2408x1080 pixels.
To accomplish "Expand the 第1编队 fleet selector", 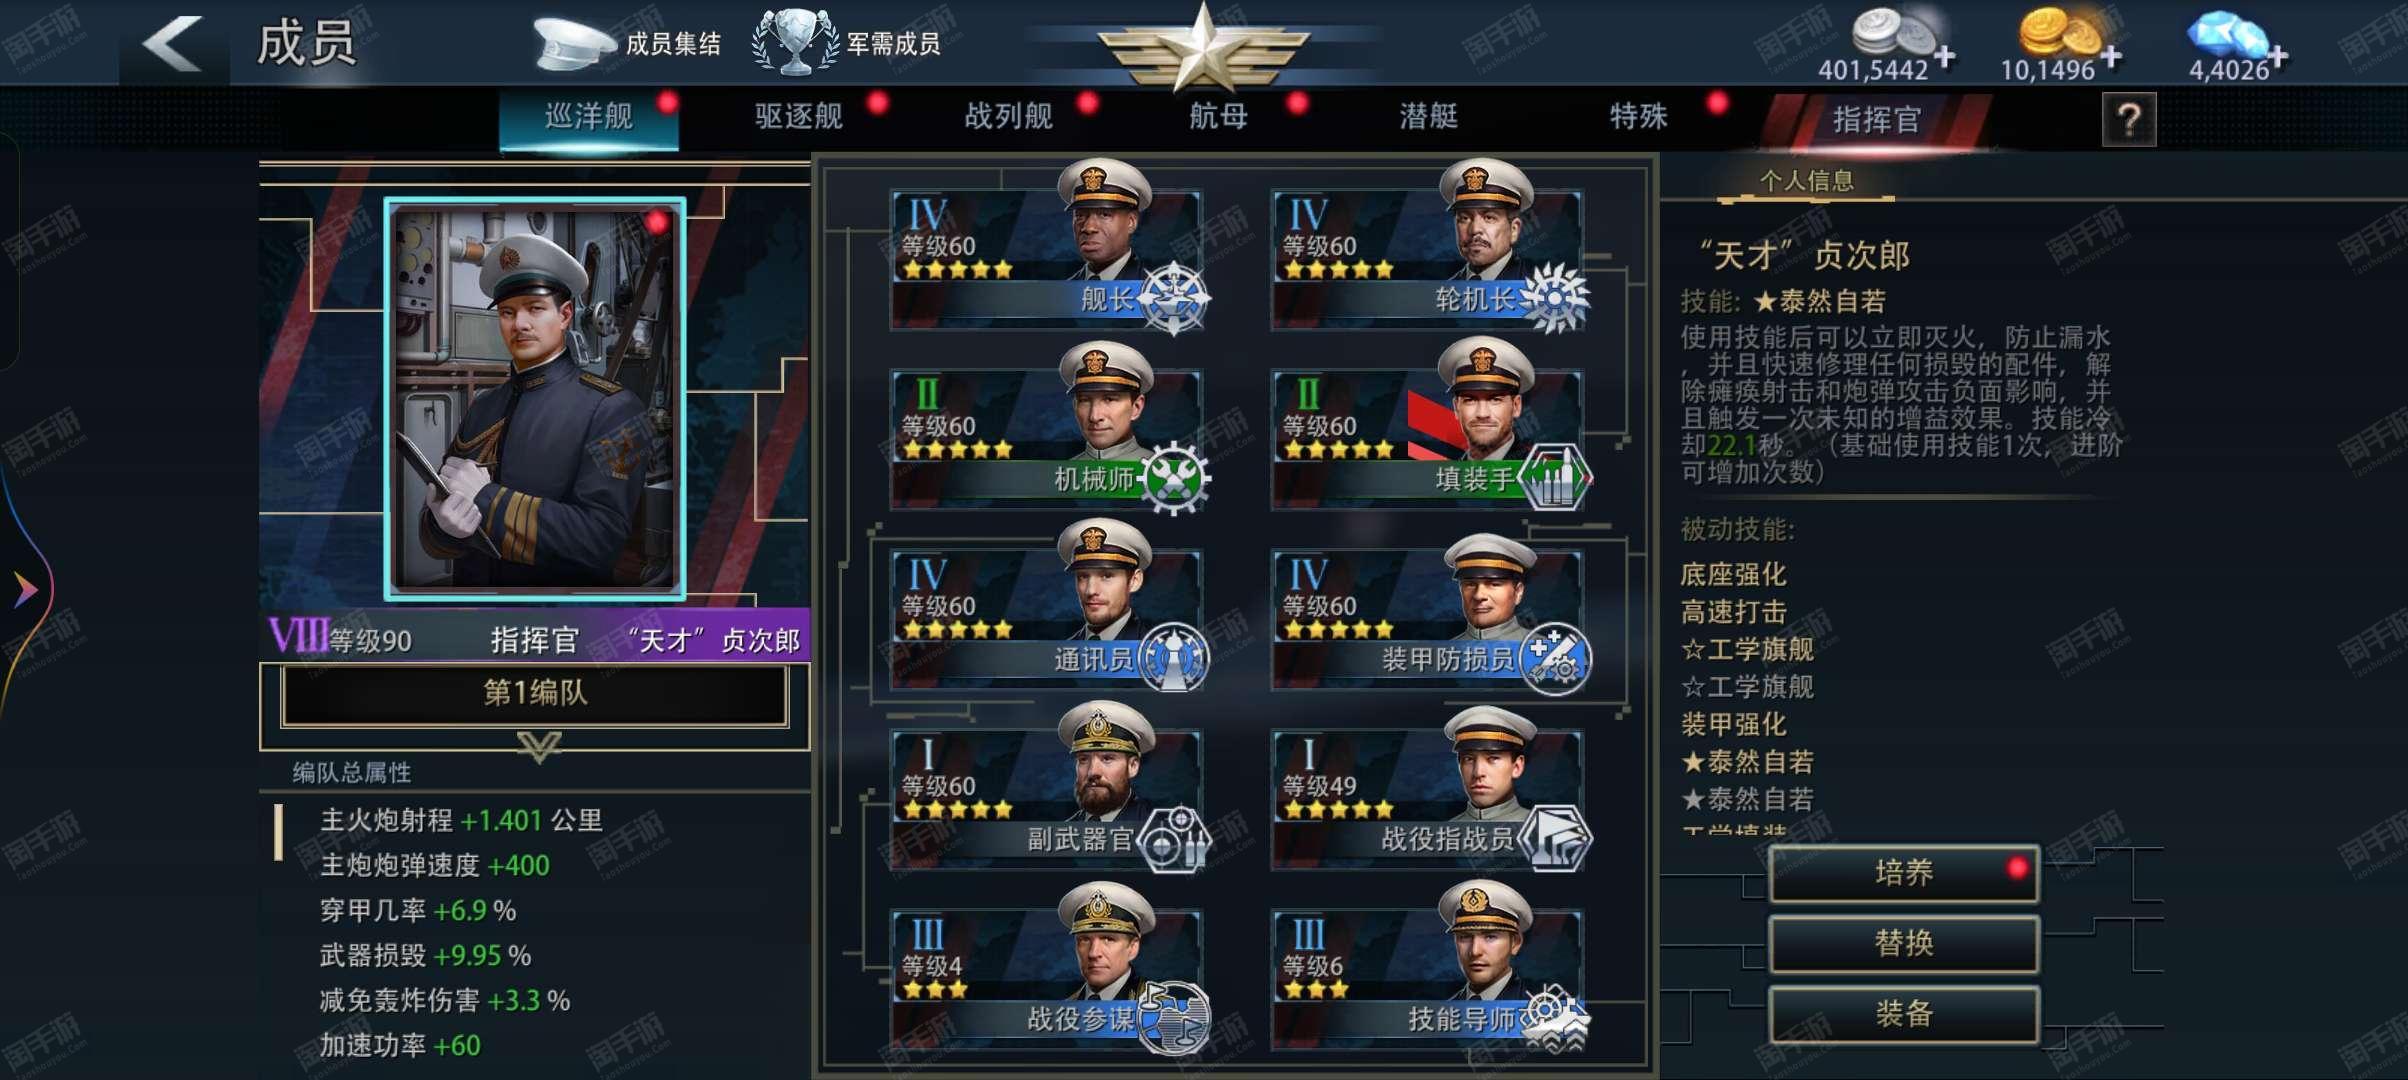I will 535,693.
